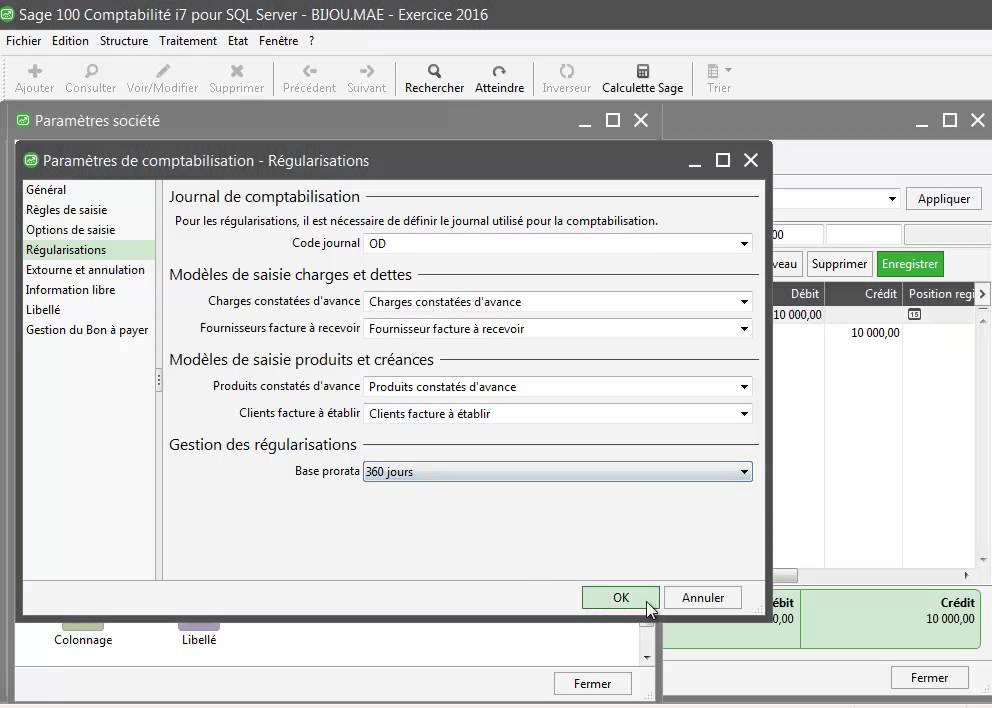Viewport: 992px width, 708px height.
Task: Click the green Enregistrer button
Action: 910,264
